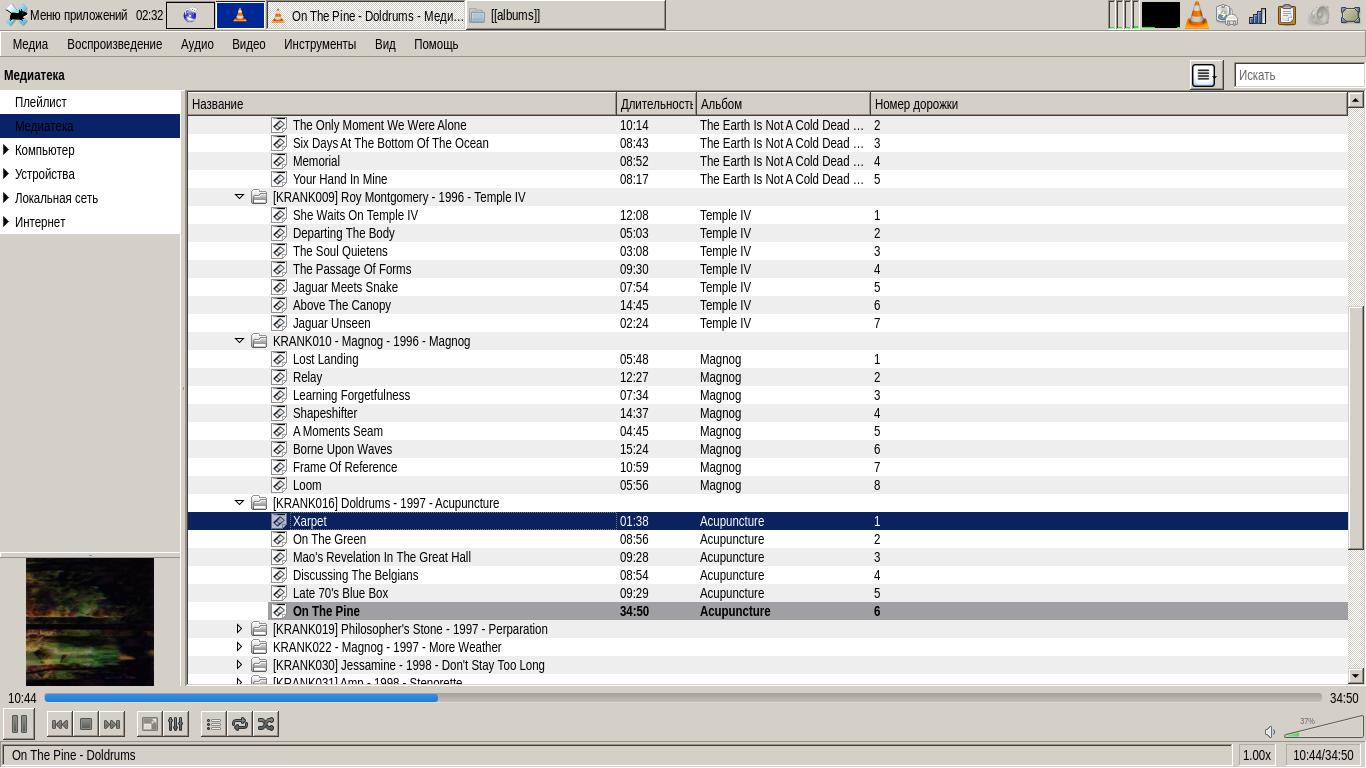Click the track icon beside Lost Landing

point(279,359)
